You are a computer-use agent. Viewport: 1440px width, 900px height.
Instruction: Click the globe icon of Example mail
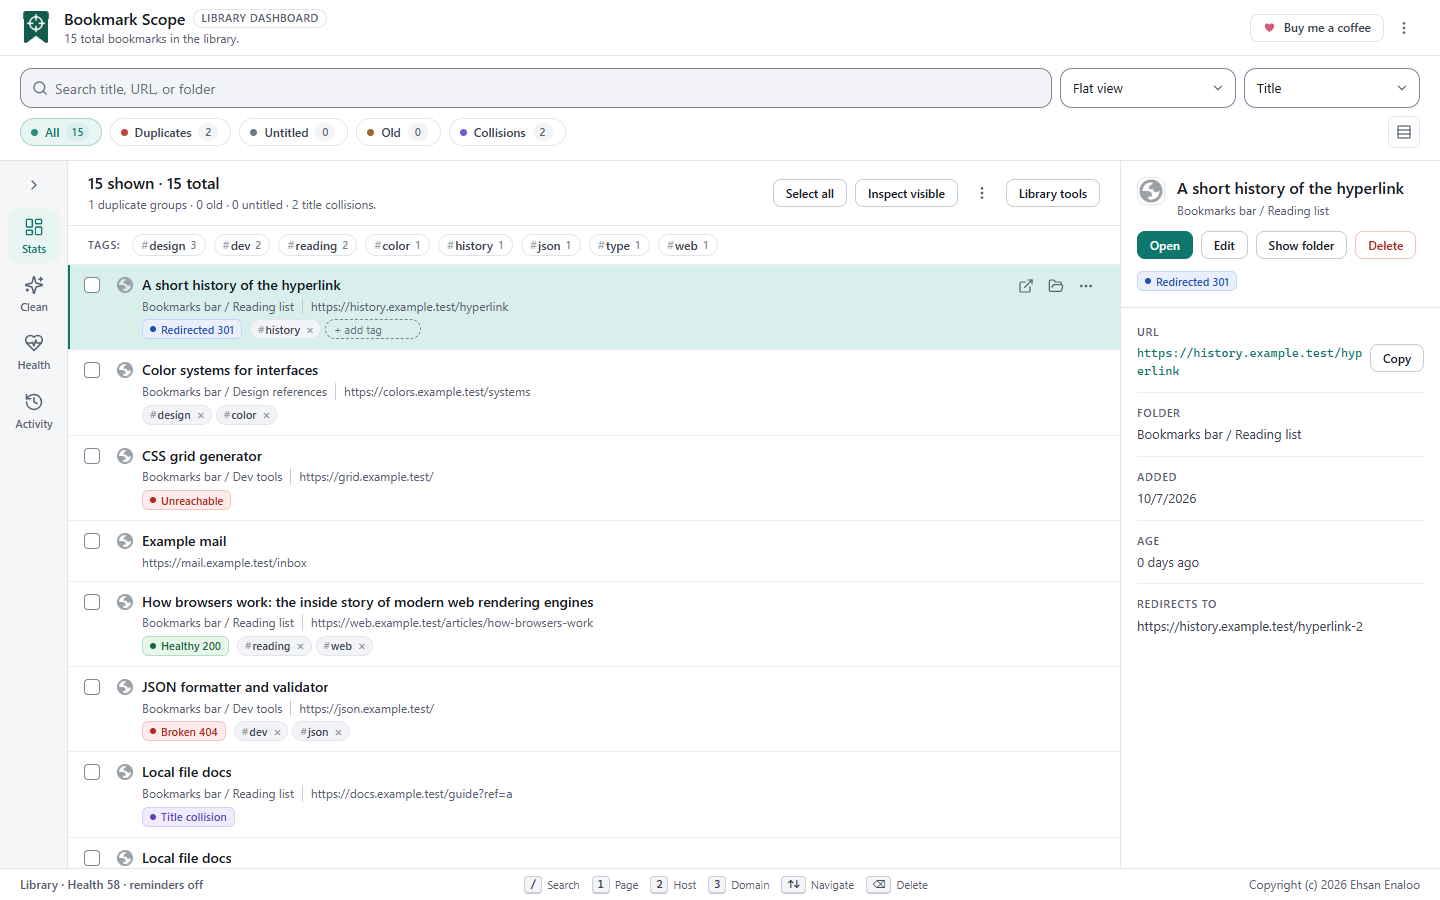(125, 541)
